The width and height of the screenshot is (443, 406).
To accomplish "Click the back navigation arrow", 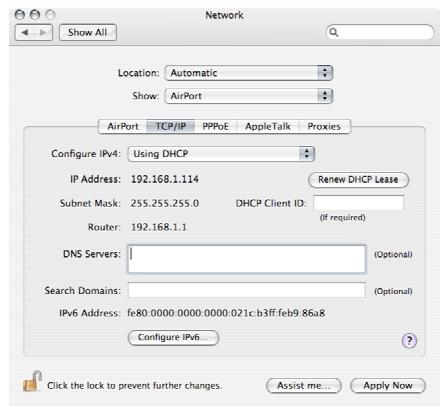I will (x=25, y=32).
